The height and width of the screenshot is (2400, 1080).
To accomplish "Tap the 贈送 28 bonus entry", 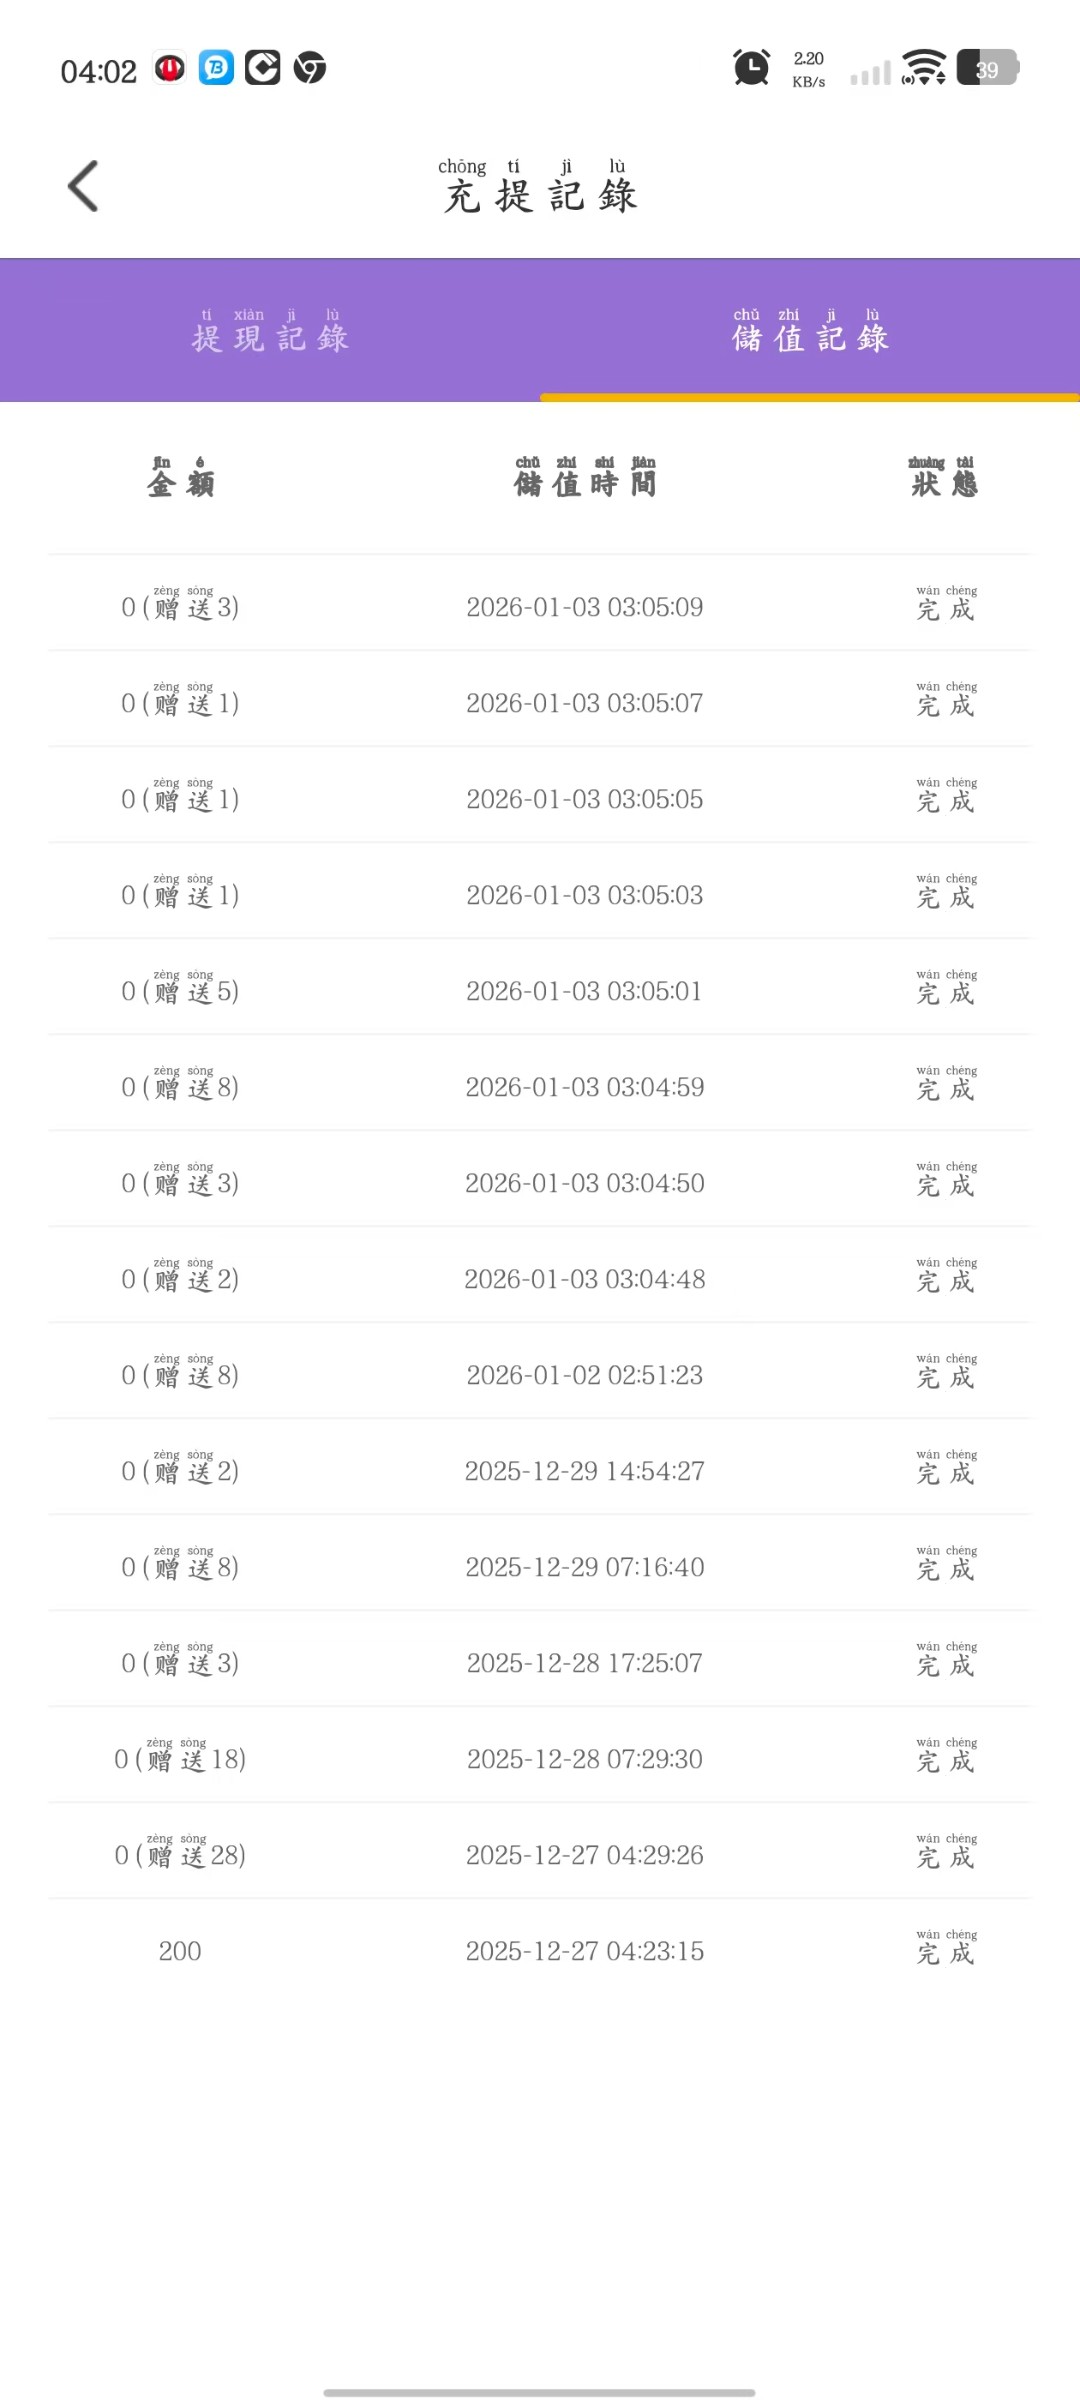I will pos(180,1855).
